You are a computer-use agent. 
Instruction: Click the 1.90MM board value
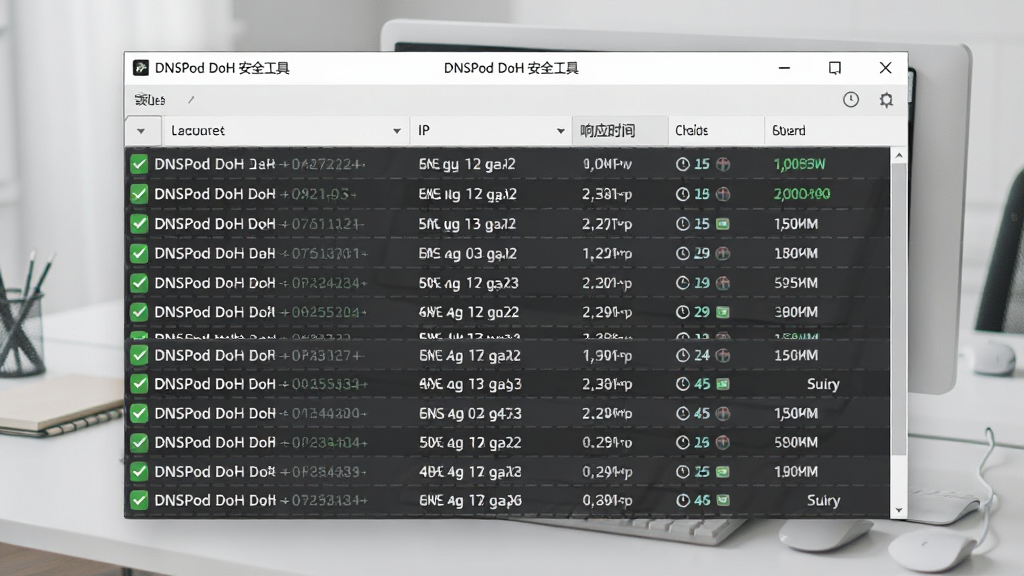795,472
